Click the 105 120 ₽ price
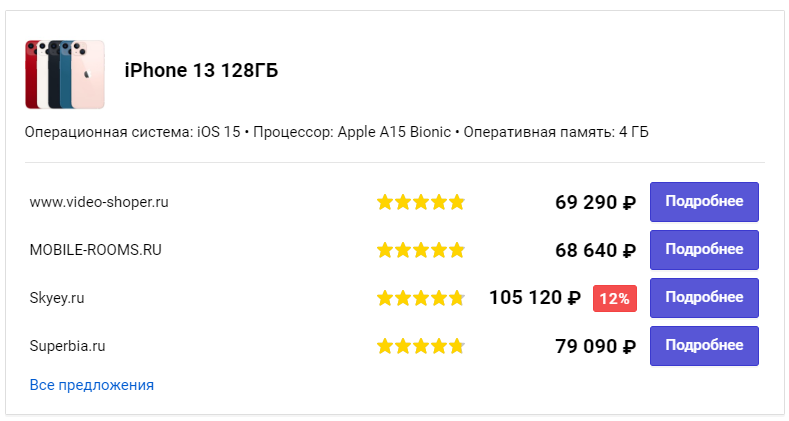Viewport: 789px width, 421px height. click(x=535, y=298)
